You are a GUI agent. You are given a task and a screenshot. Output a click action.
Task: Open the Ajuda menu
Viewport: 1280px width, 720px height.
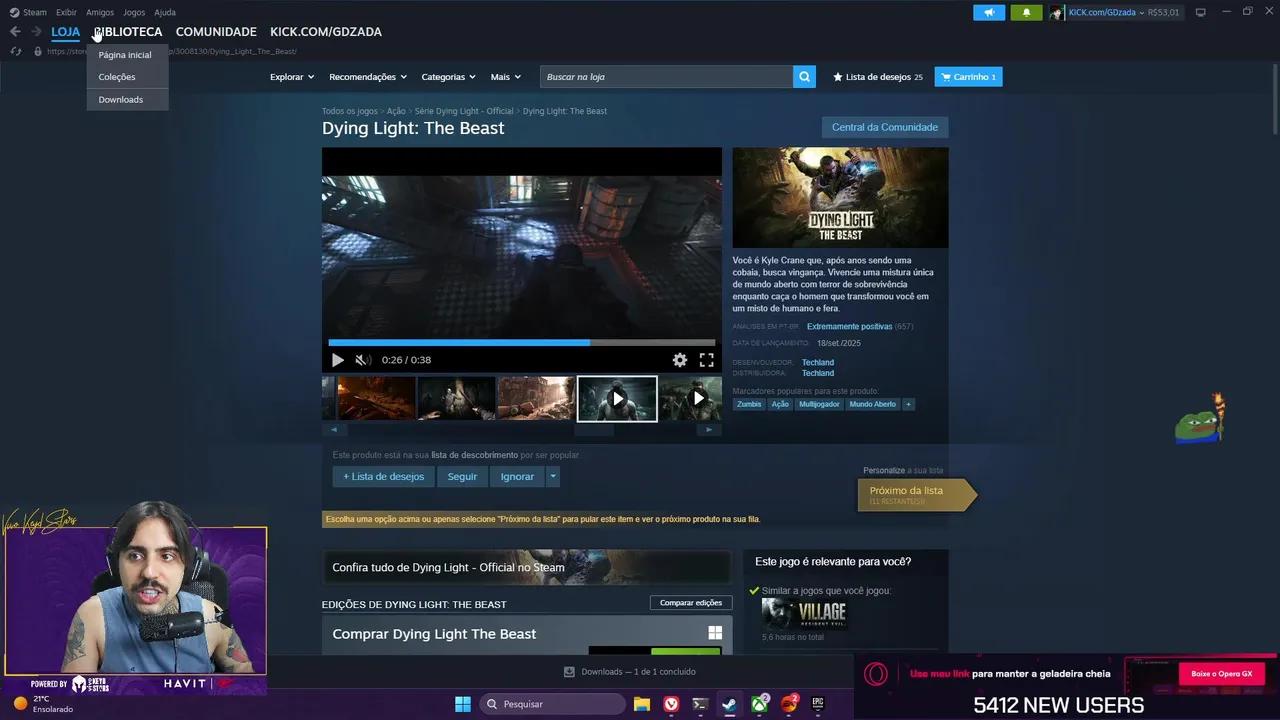[x=165, y=13]
